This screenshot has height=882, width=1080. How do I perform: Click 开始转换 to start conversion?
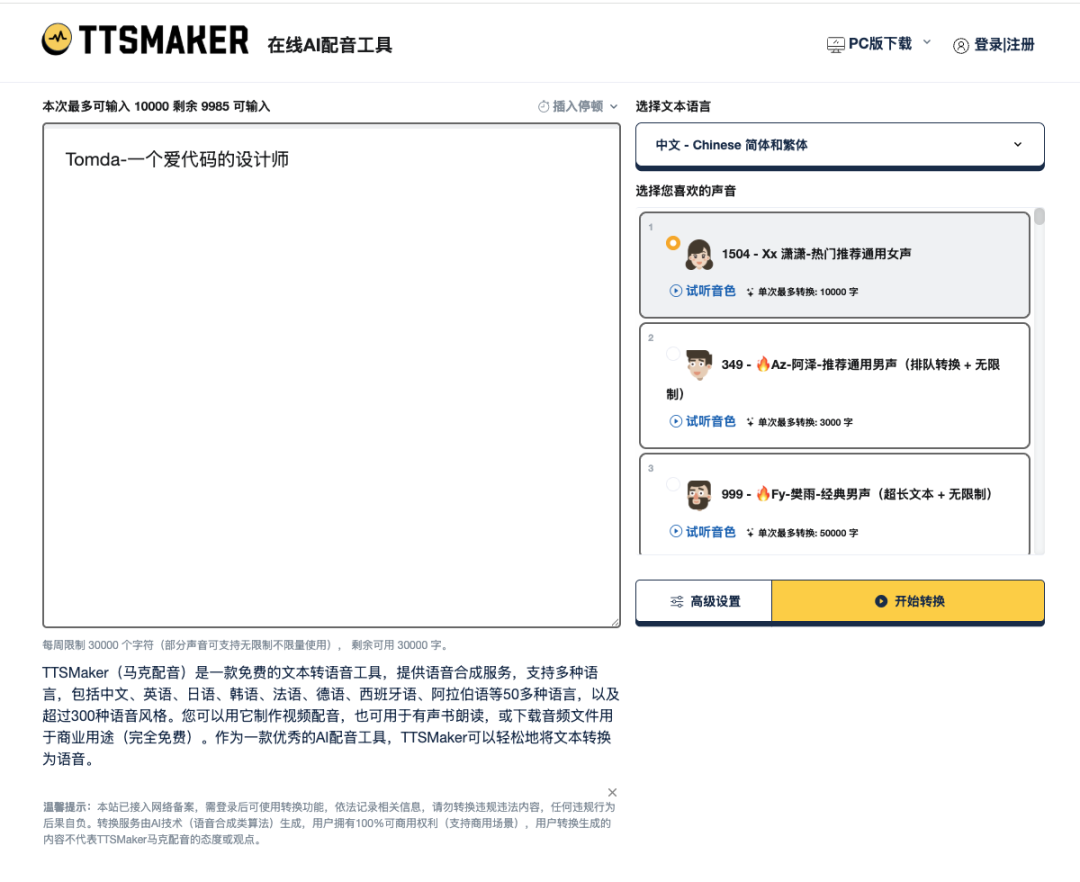[908, 602]
